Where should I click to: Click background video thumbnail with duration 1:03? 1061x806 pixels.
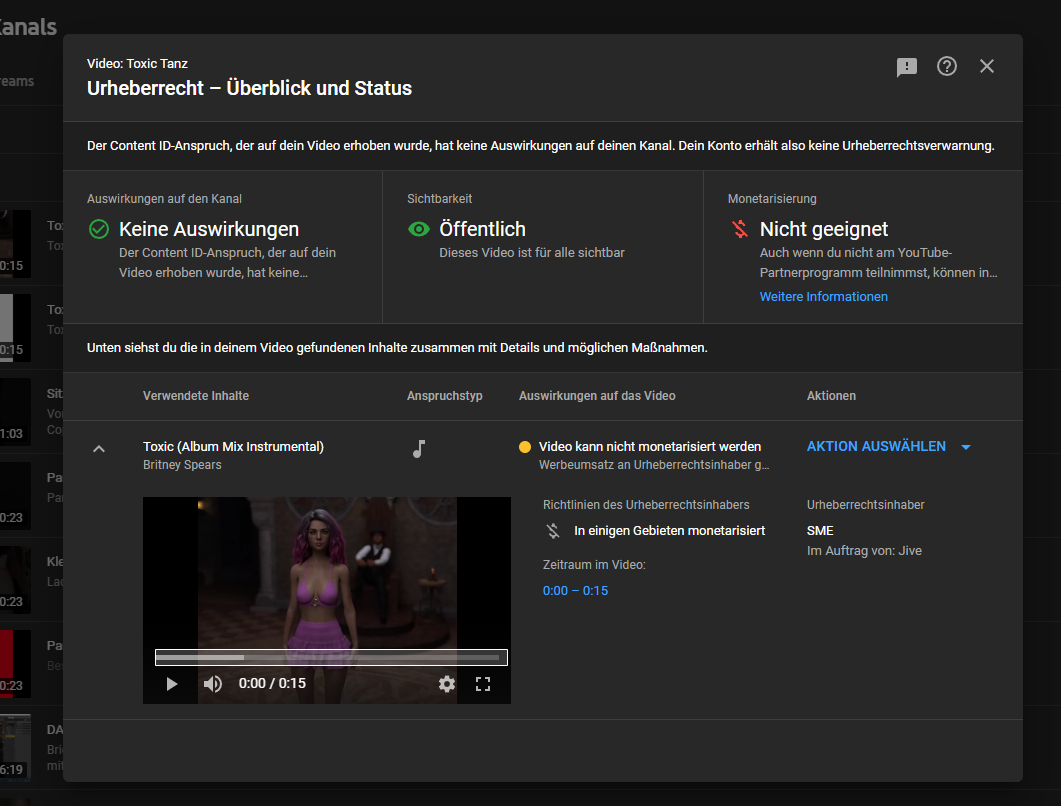tap(16, 411)
